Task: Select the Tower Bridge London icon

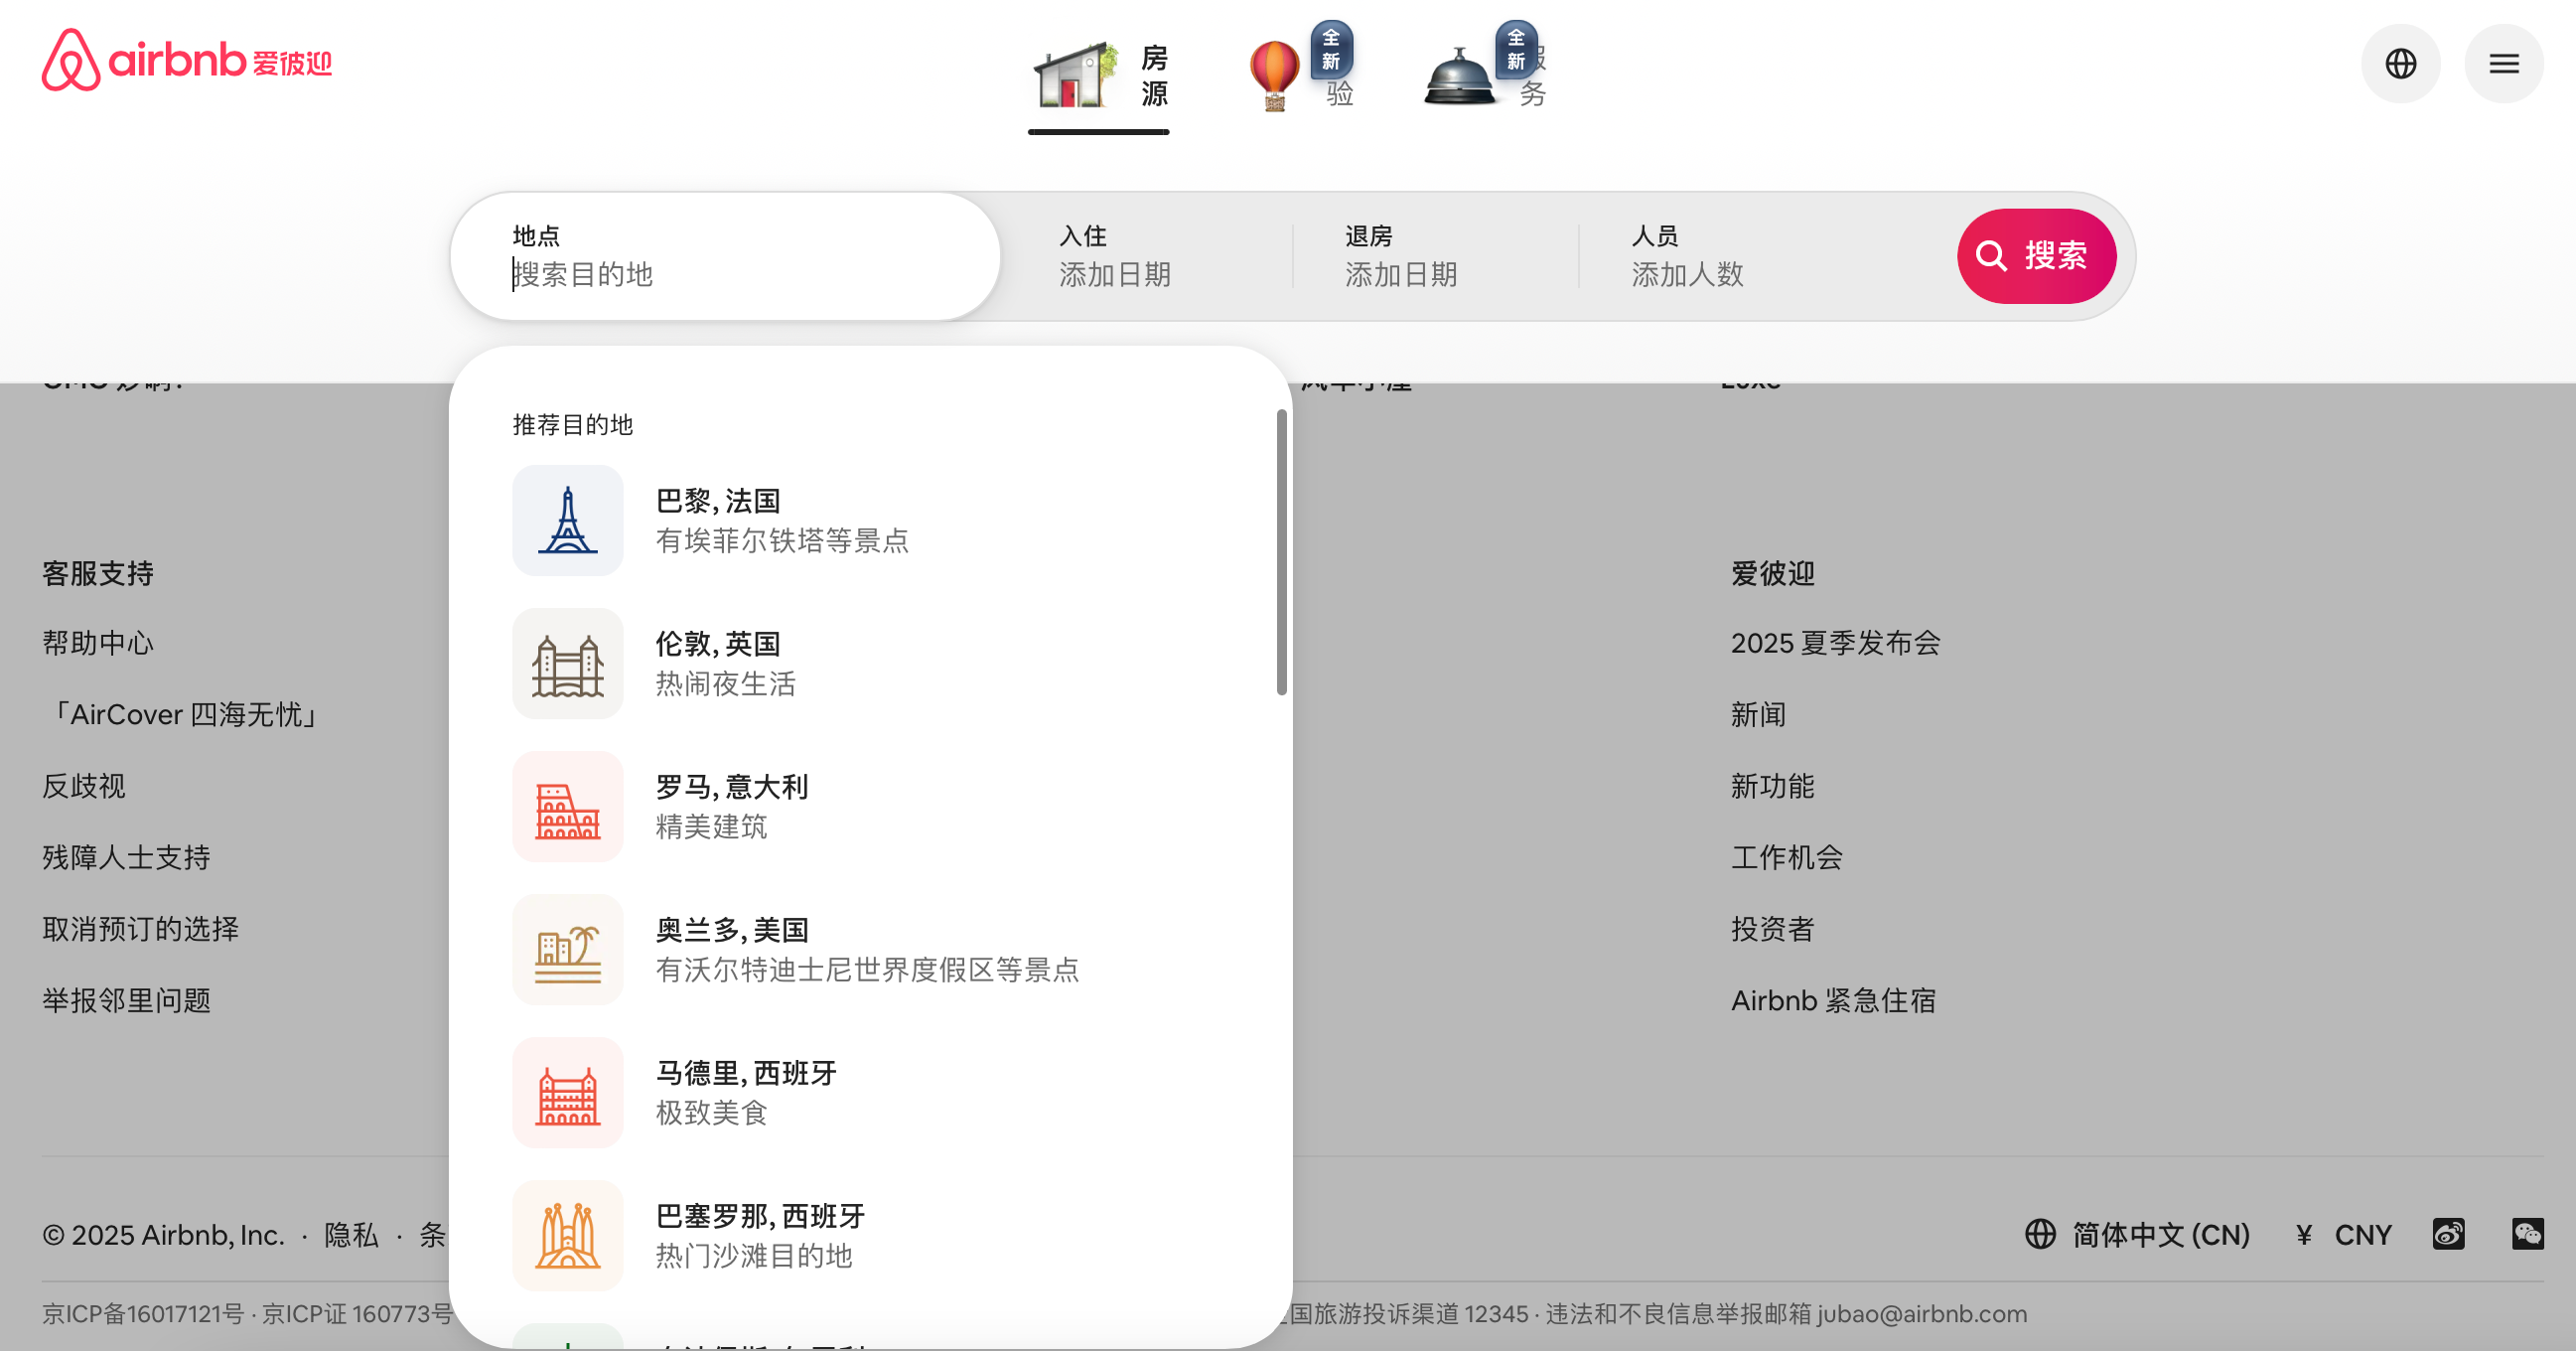Action: pos(568,663)
